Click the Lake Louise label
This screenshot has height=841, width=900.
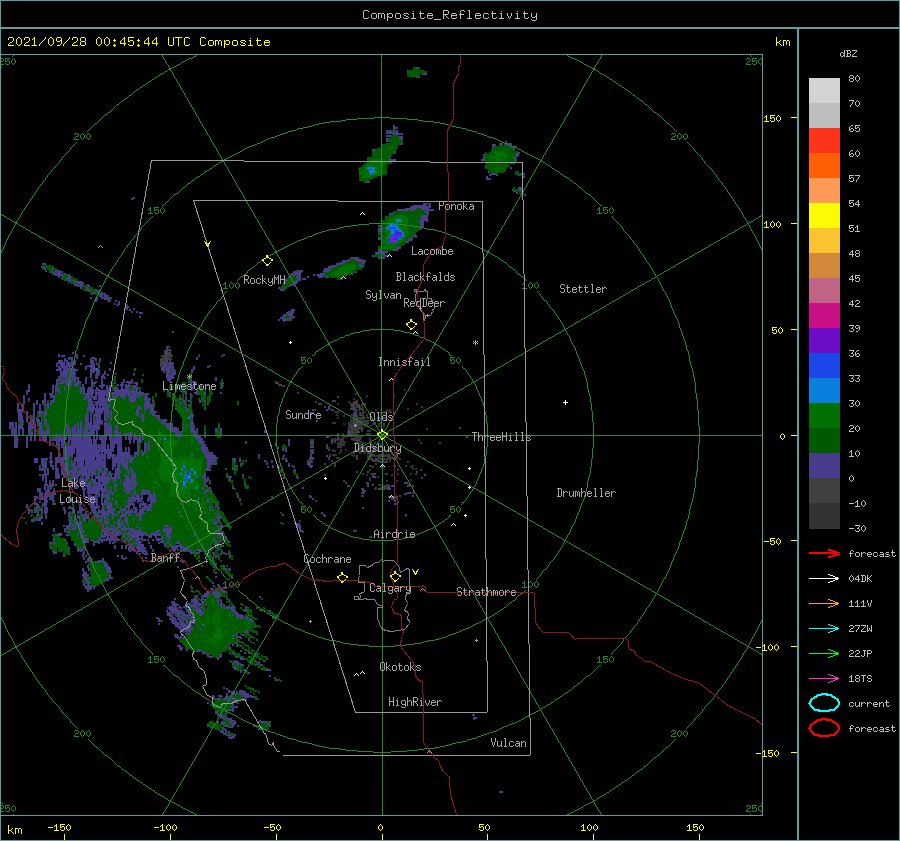[77, 491]
